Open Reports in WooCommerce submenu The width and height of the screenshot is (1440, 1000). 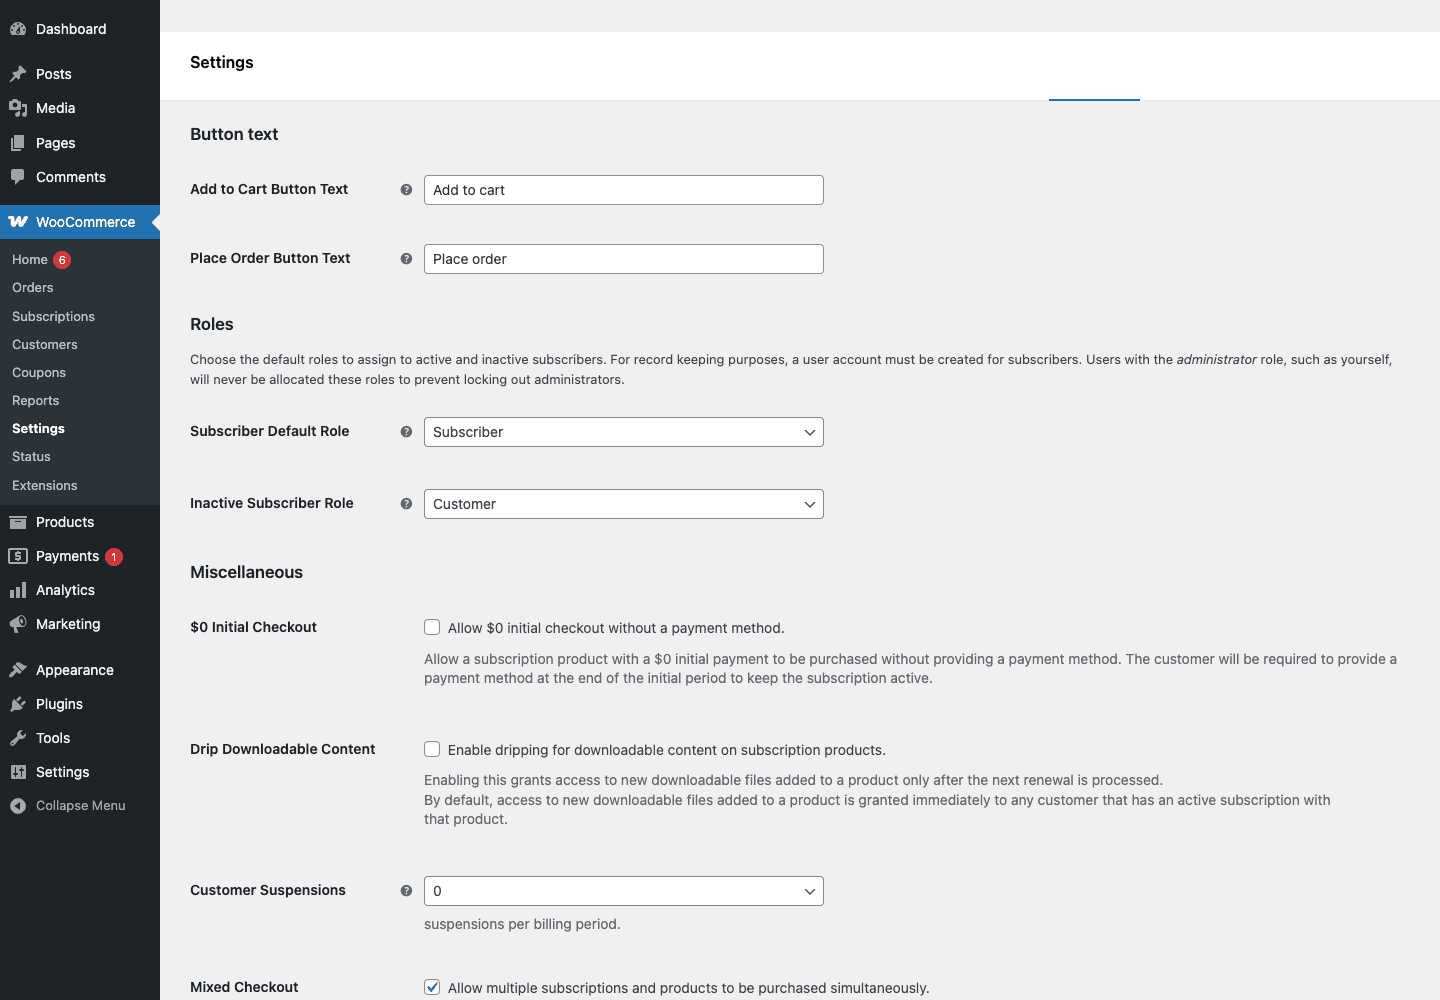pyautogui.click(x=36, y=401)
